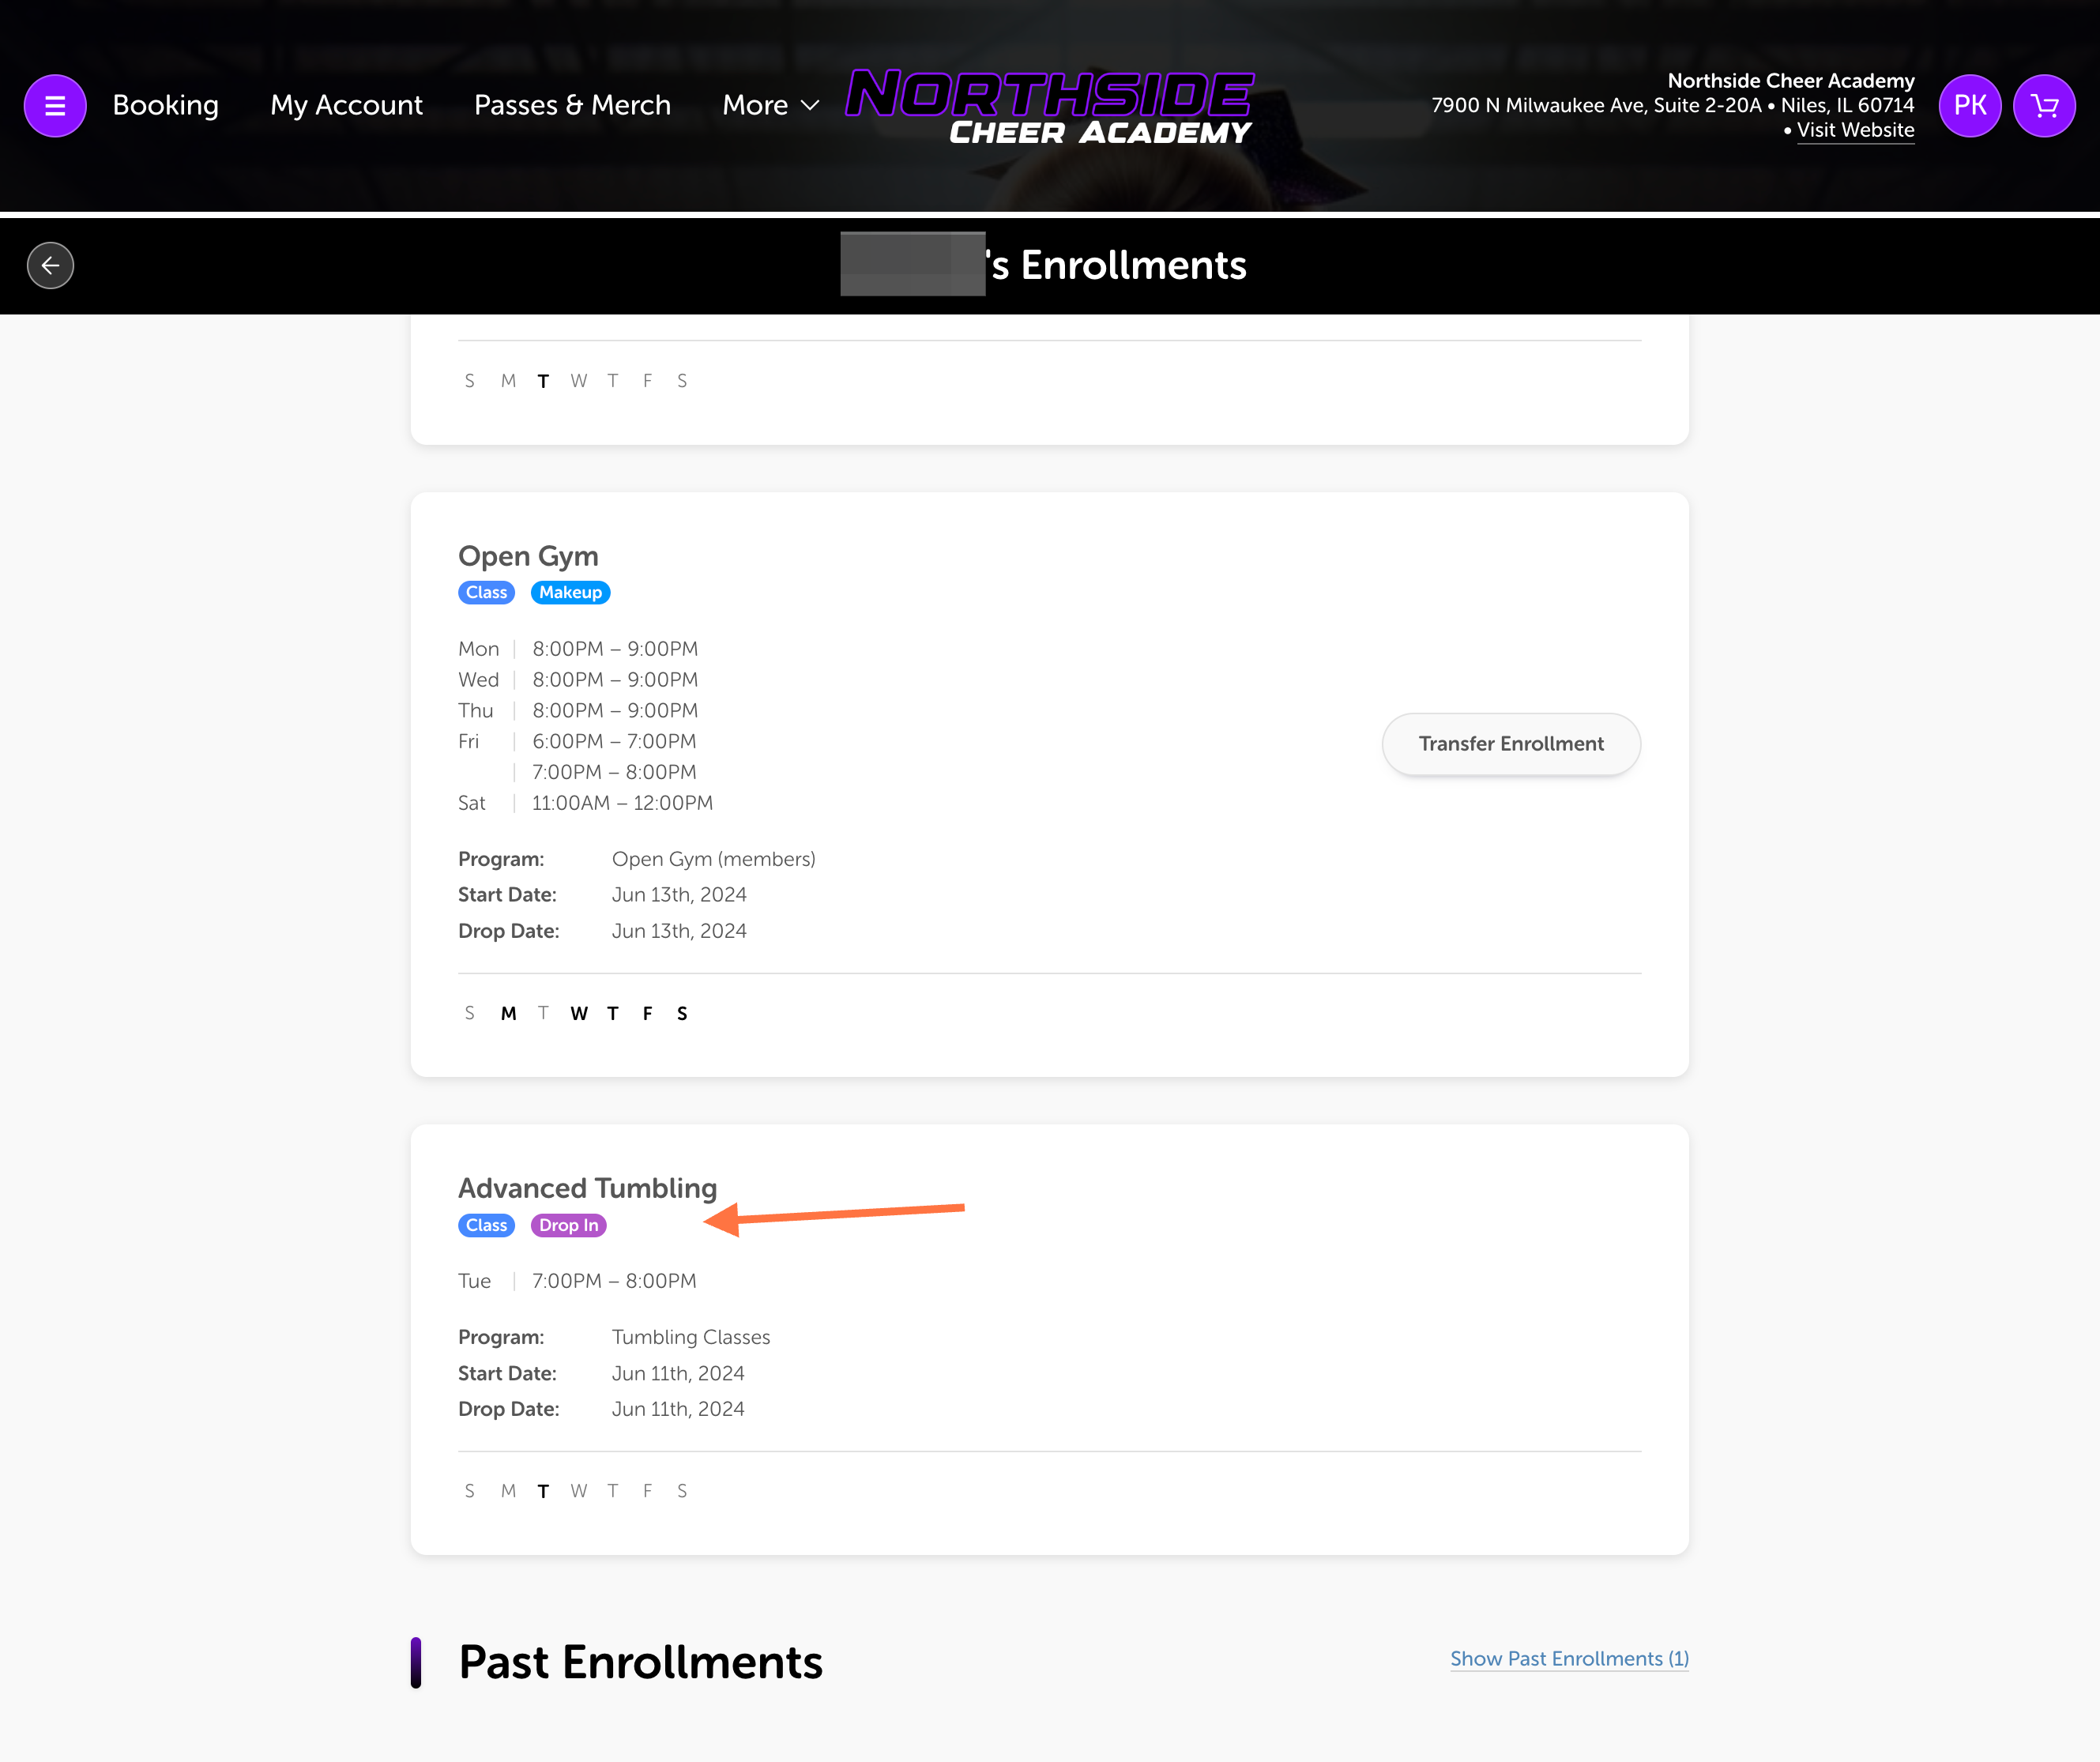
Task: Open Passes & Merch
Action: (x=572, y=105)
